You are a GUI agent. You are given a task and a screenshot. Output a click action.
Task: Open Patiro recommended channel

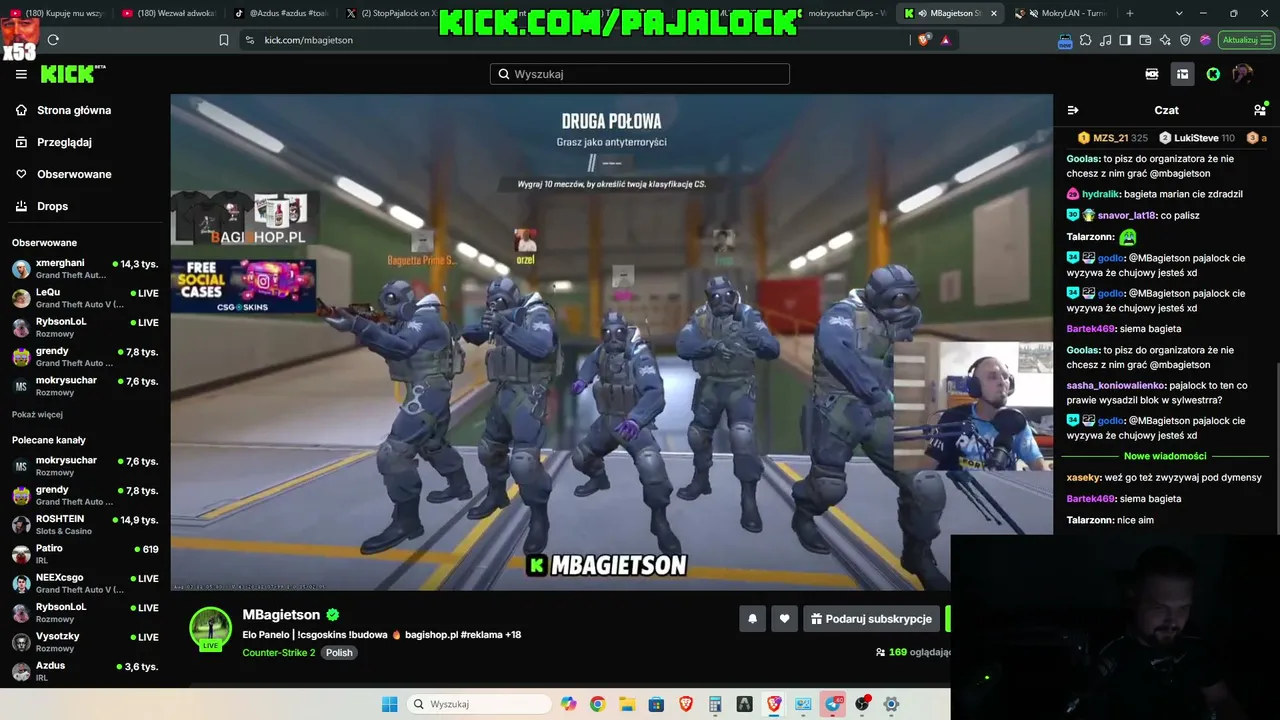[85, 554]
